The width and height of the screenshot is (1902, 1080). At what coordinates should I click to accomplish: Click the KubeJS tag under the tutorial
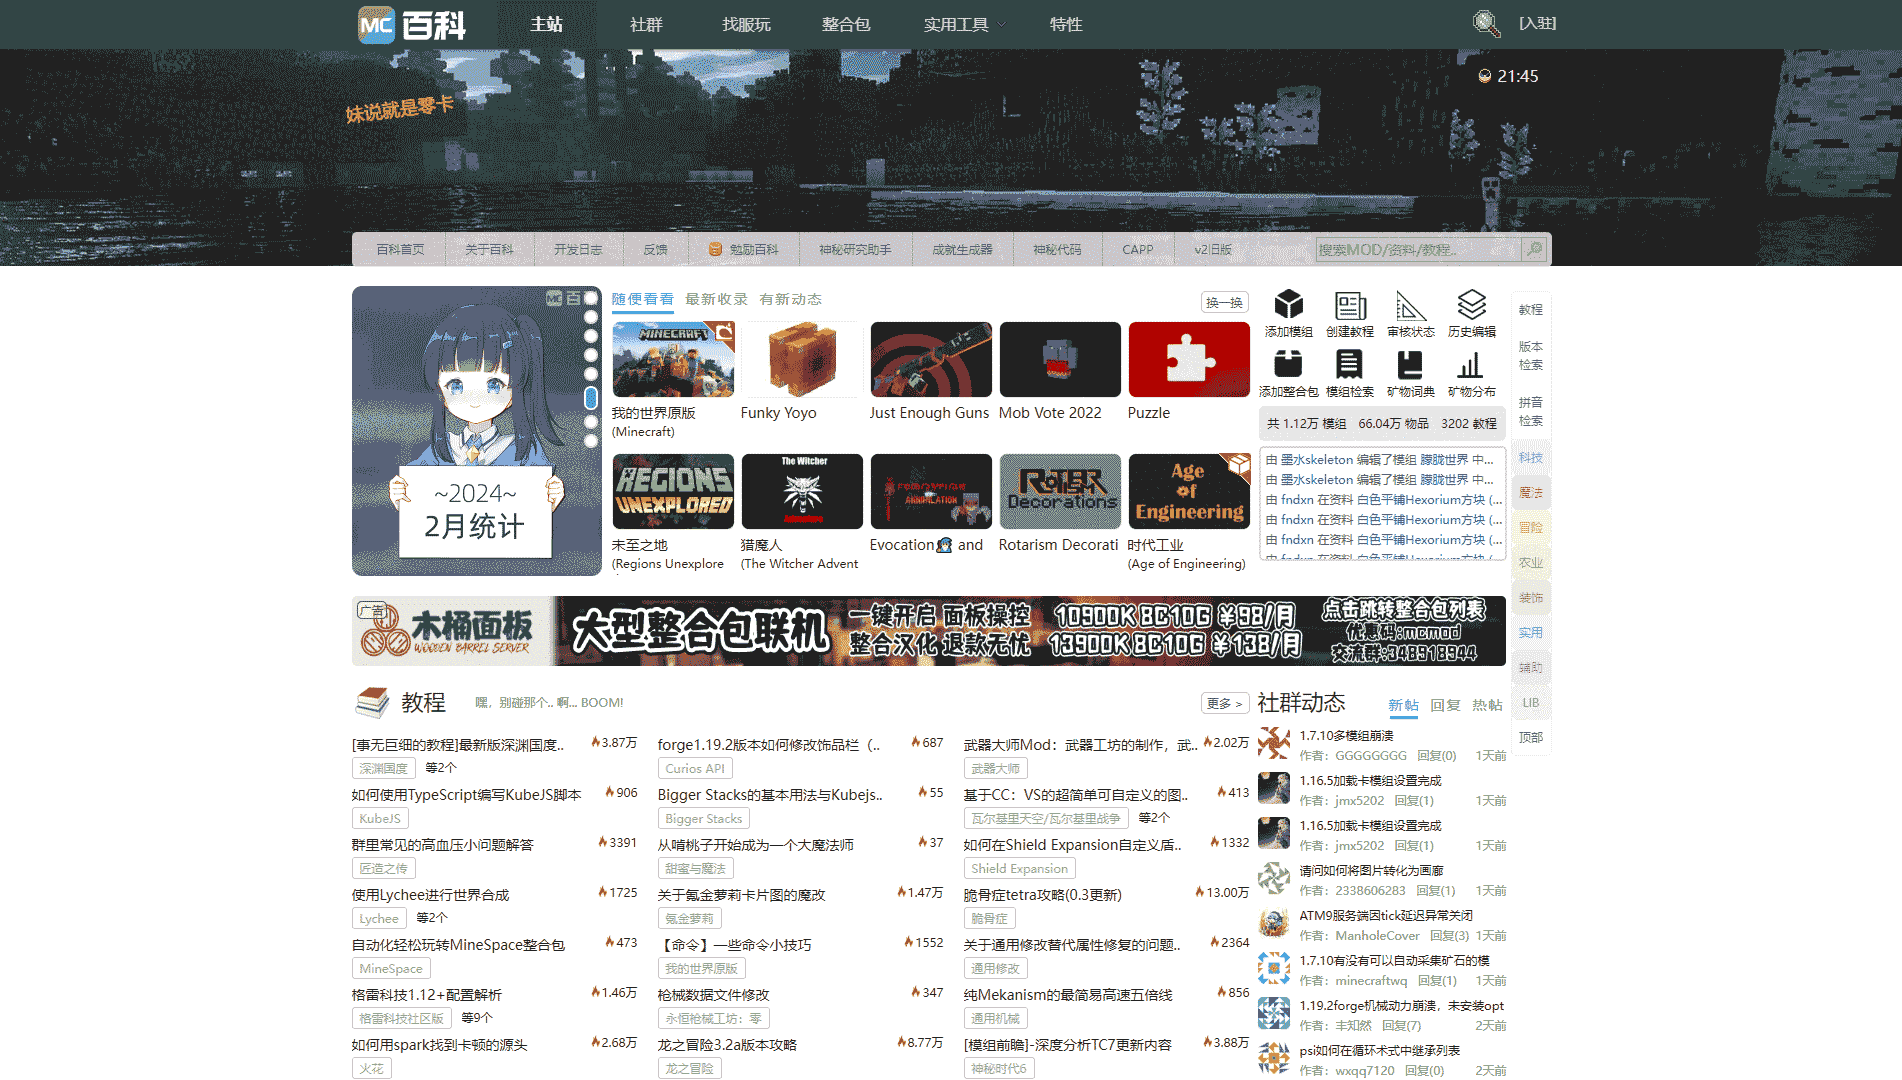tap(380, 818)
